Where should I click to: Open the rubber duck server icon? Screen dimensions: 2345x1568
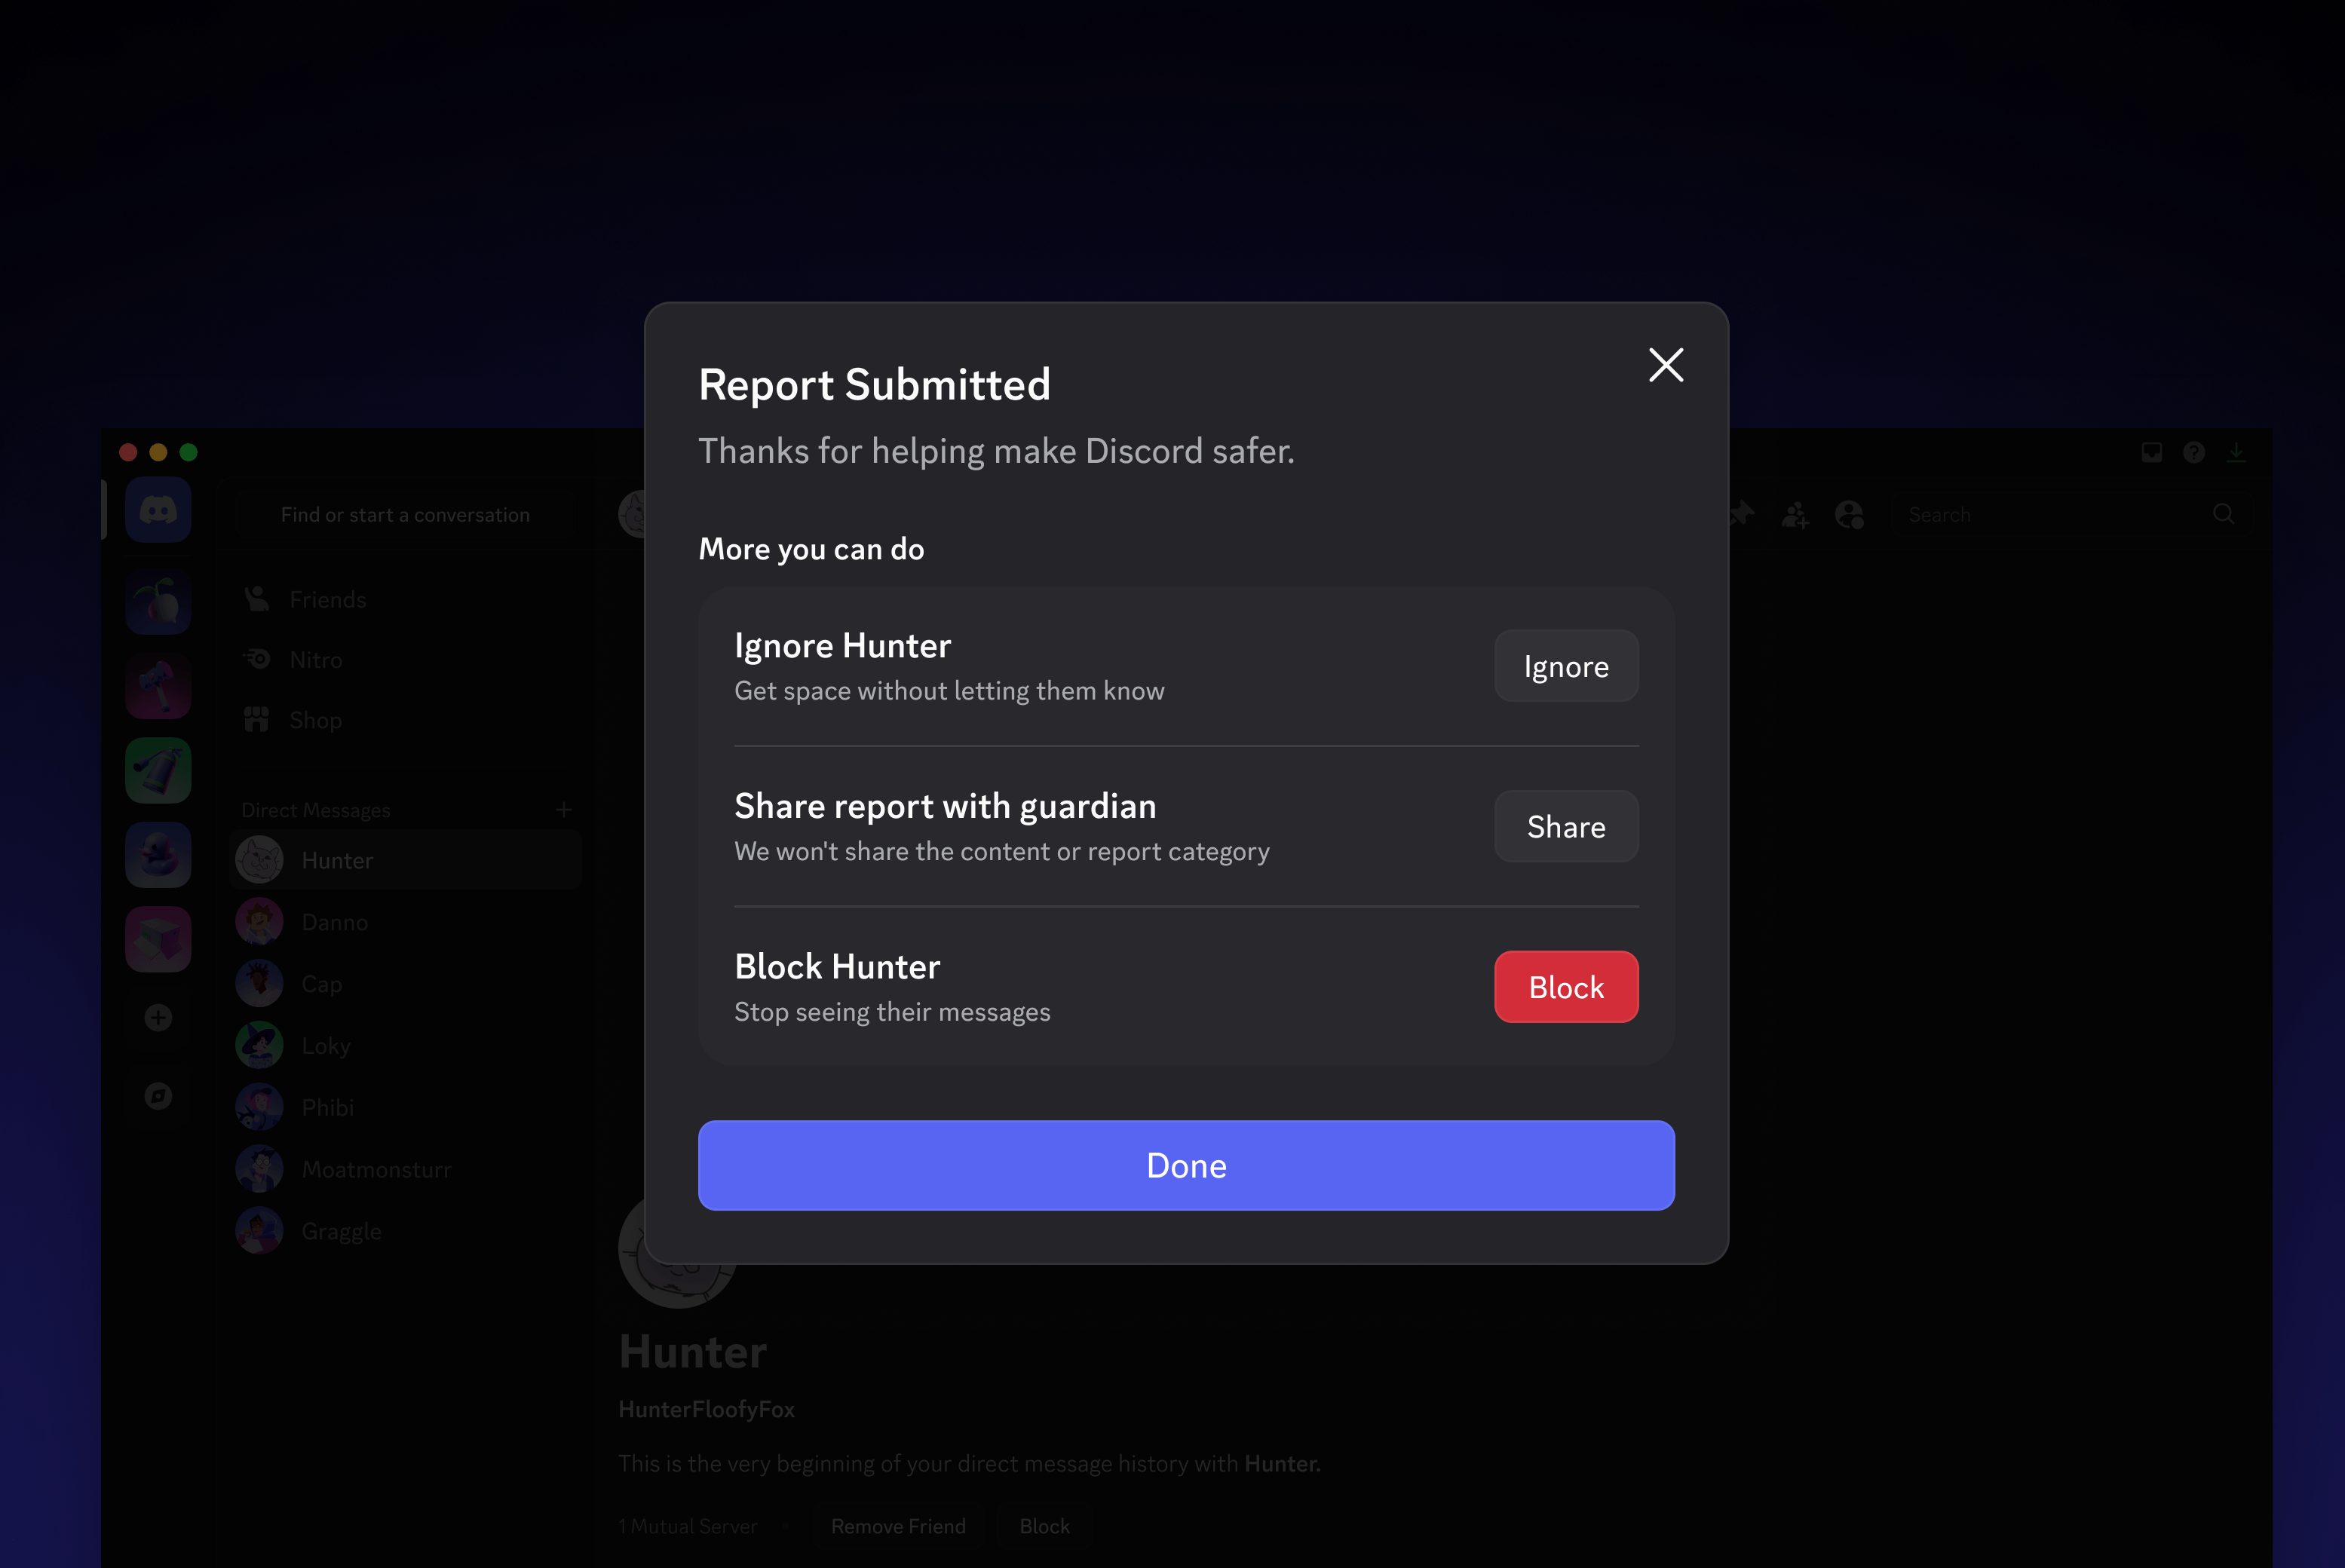click(x=158, y=856)
